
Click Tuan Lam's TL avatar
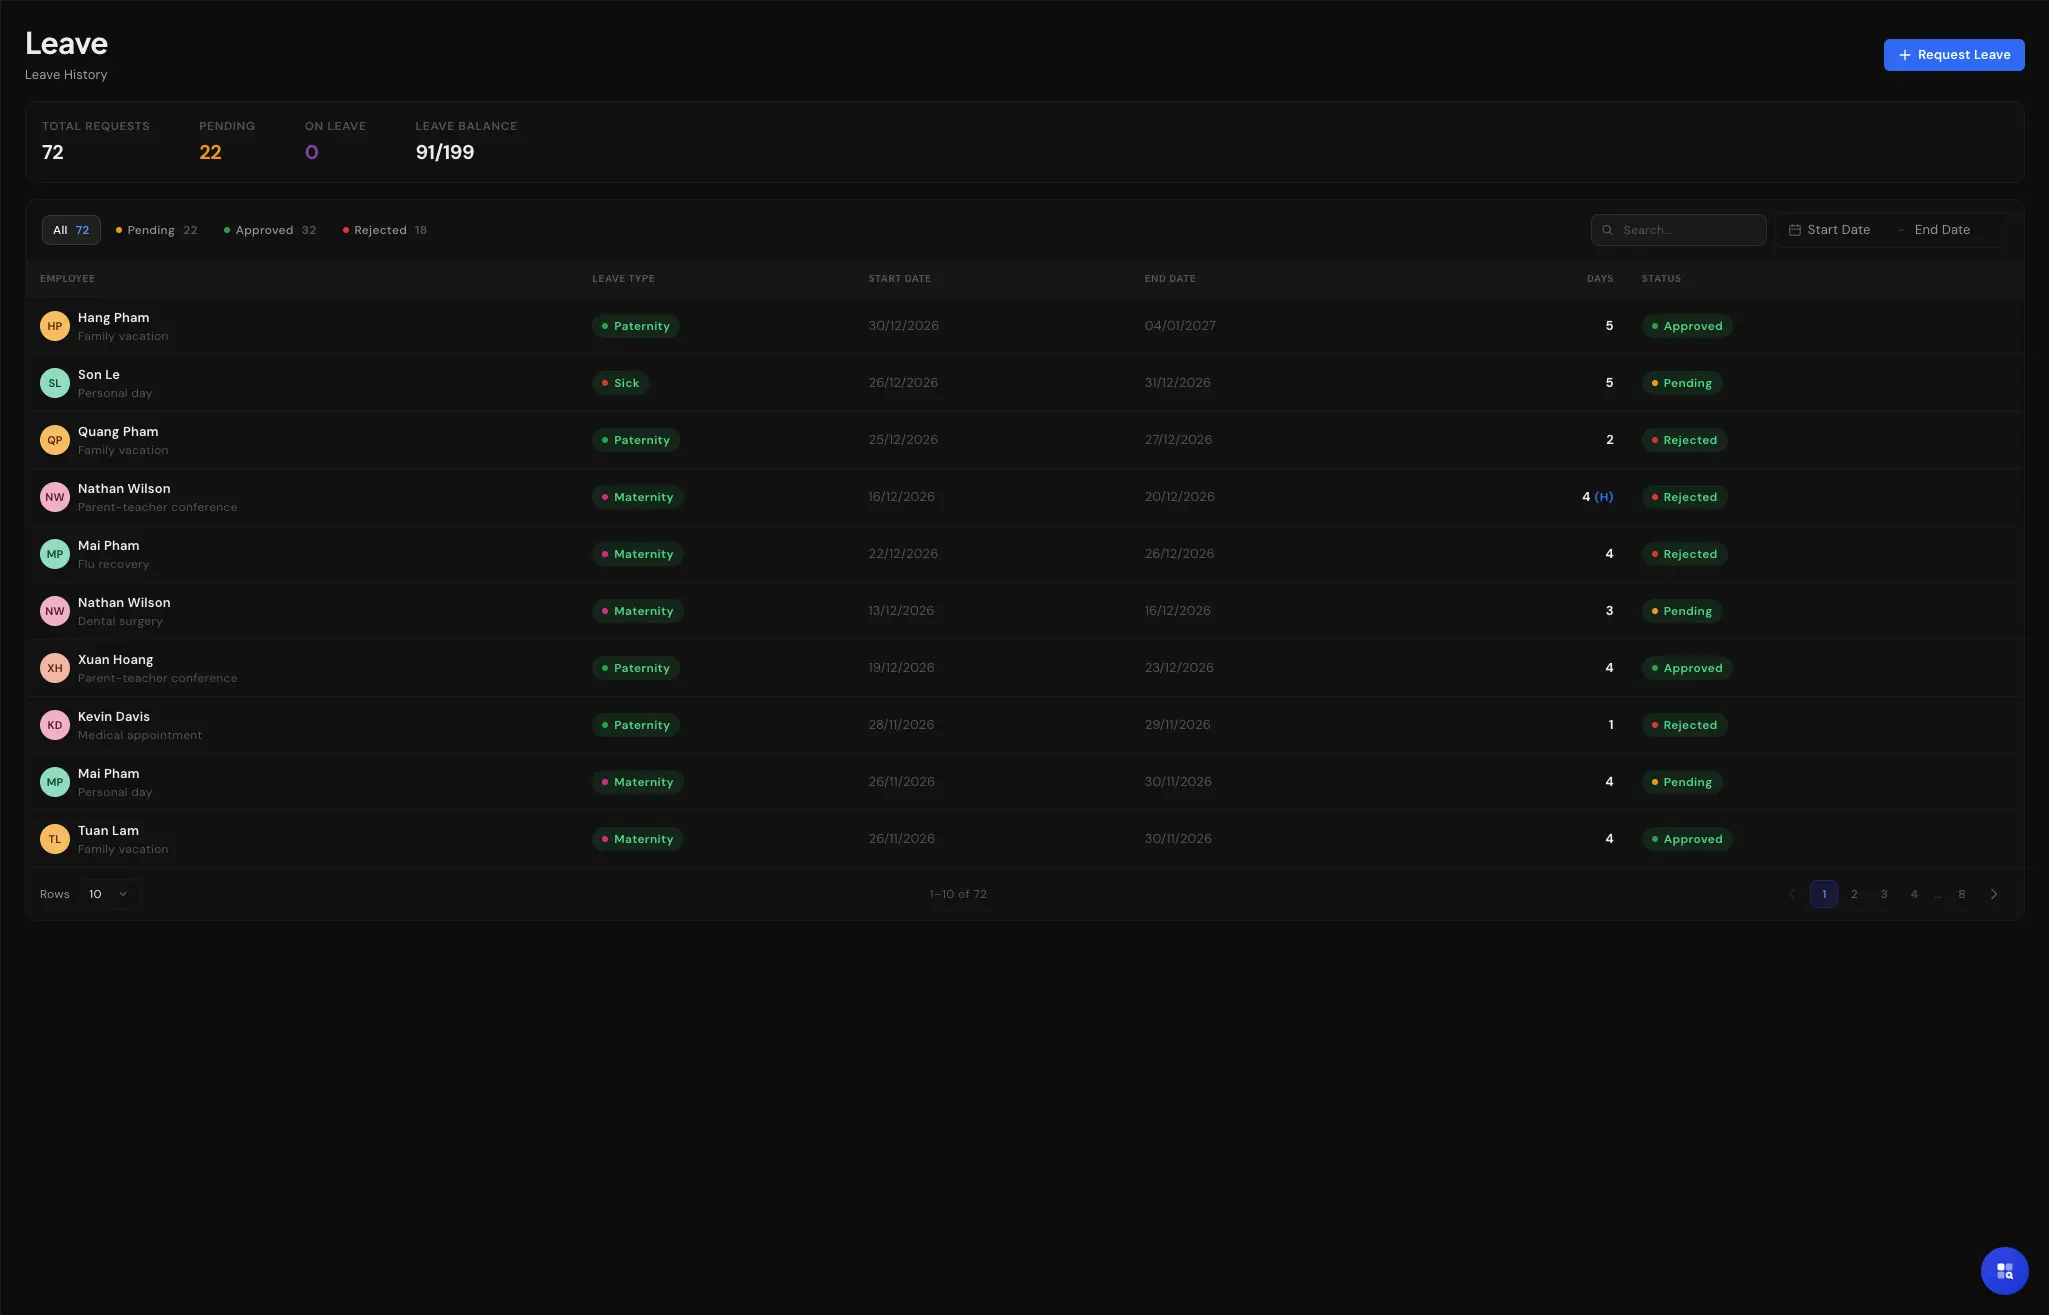pos(55,839)
